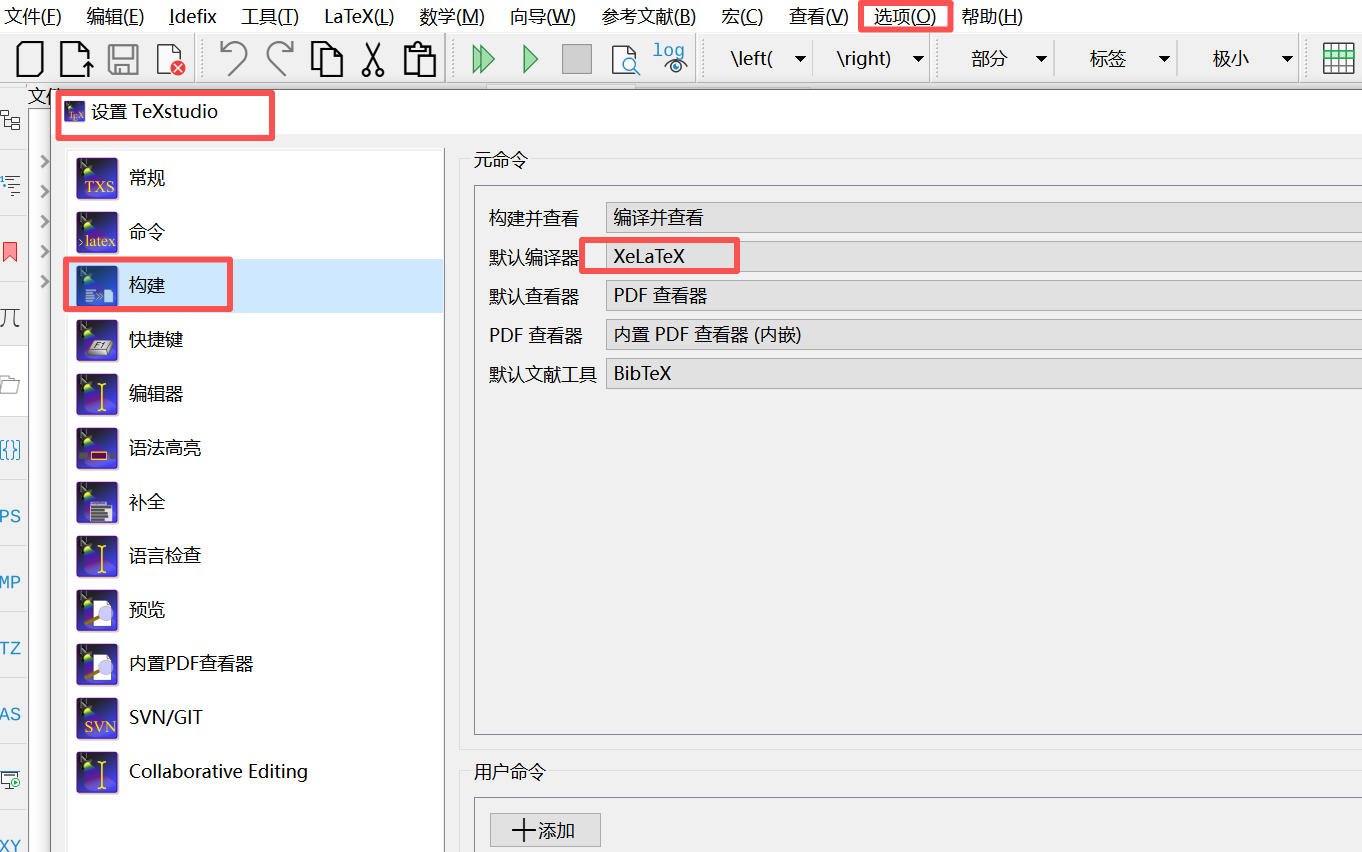Insert a table using the grid icon
This screenshot has height=852, width=1362.
pyautogui.click(x=1338, y=59)
